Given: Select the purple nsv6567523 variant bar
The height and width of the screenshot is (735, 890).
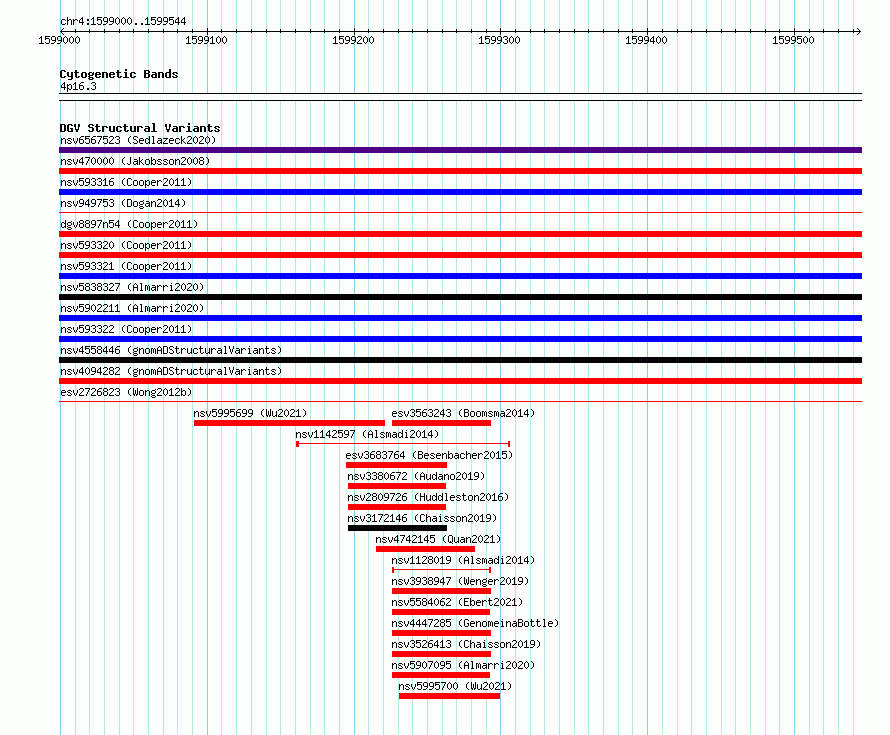Looking at the screenshot, I should point(460,150).
